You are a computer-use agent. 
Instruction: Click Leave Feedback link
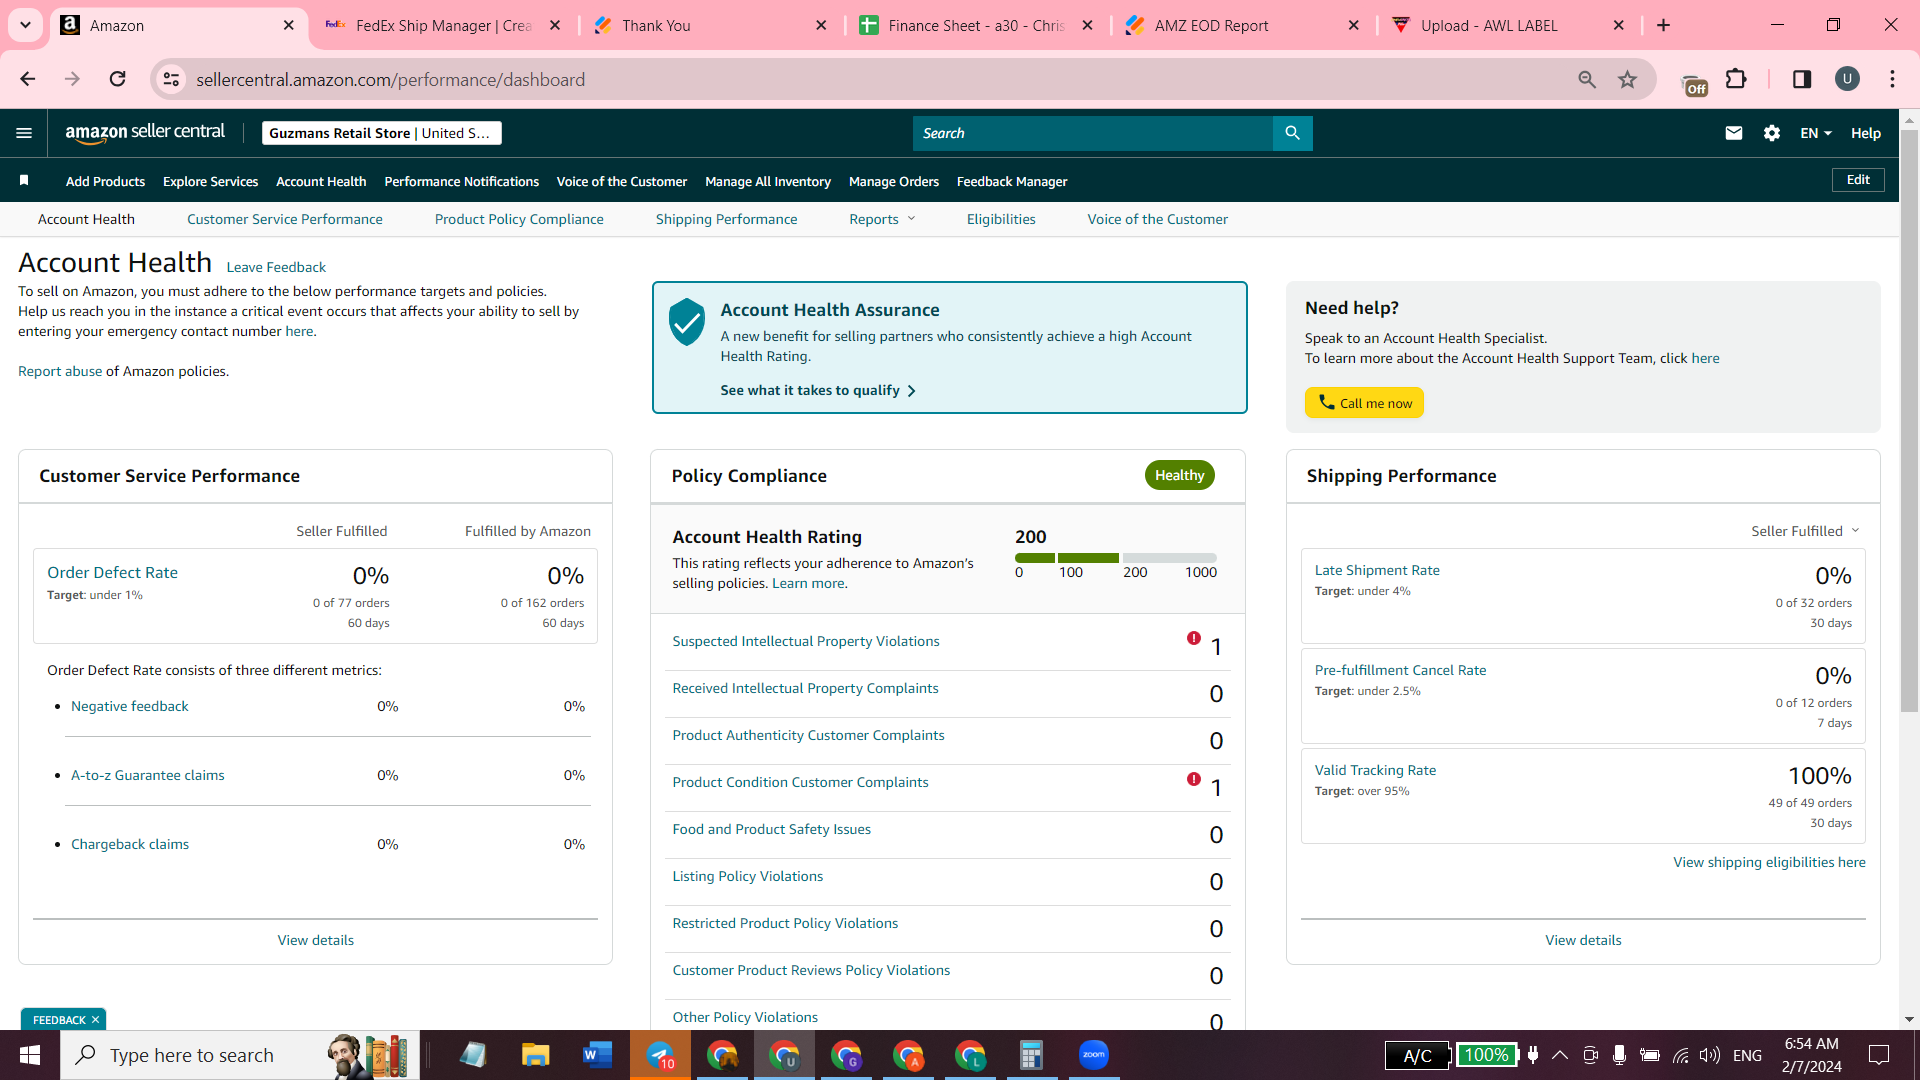pyautogui.click(x=276, y=267)
